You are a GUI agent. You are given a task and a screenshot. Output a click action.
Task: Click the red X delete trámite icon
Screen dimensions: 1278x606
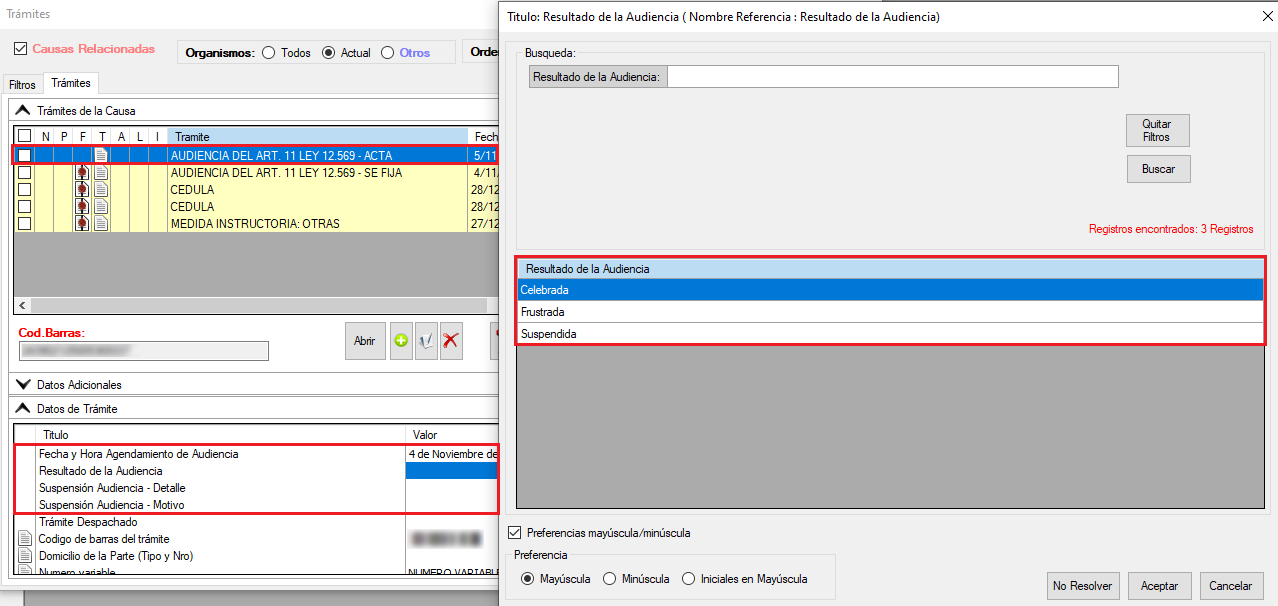(x=451, y=341)
